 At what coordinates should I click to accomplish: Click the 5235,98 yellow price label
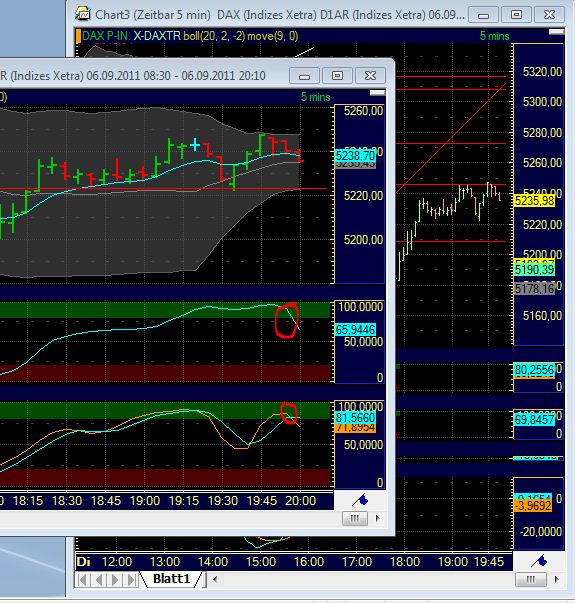click(535, 201)
